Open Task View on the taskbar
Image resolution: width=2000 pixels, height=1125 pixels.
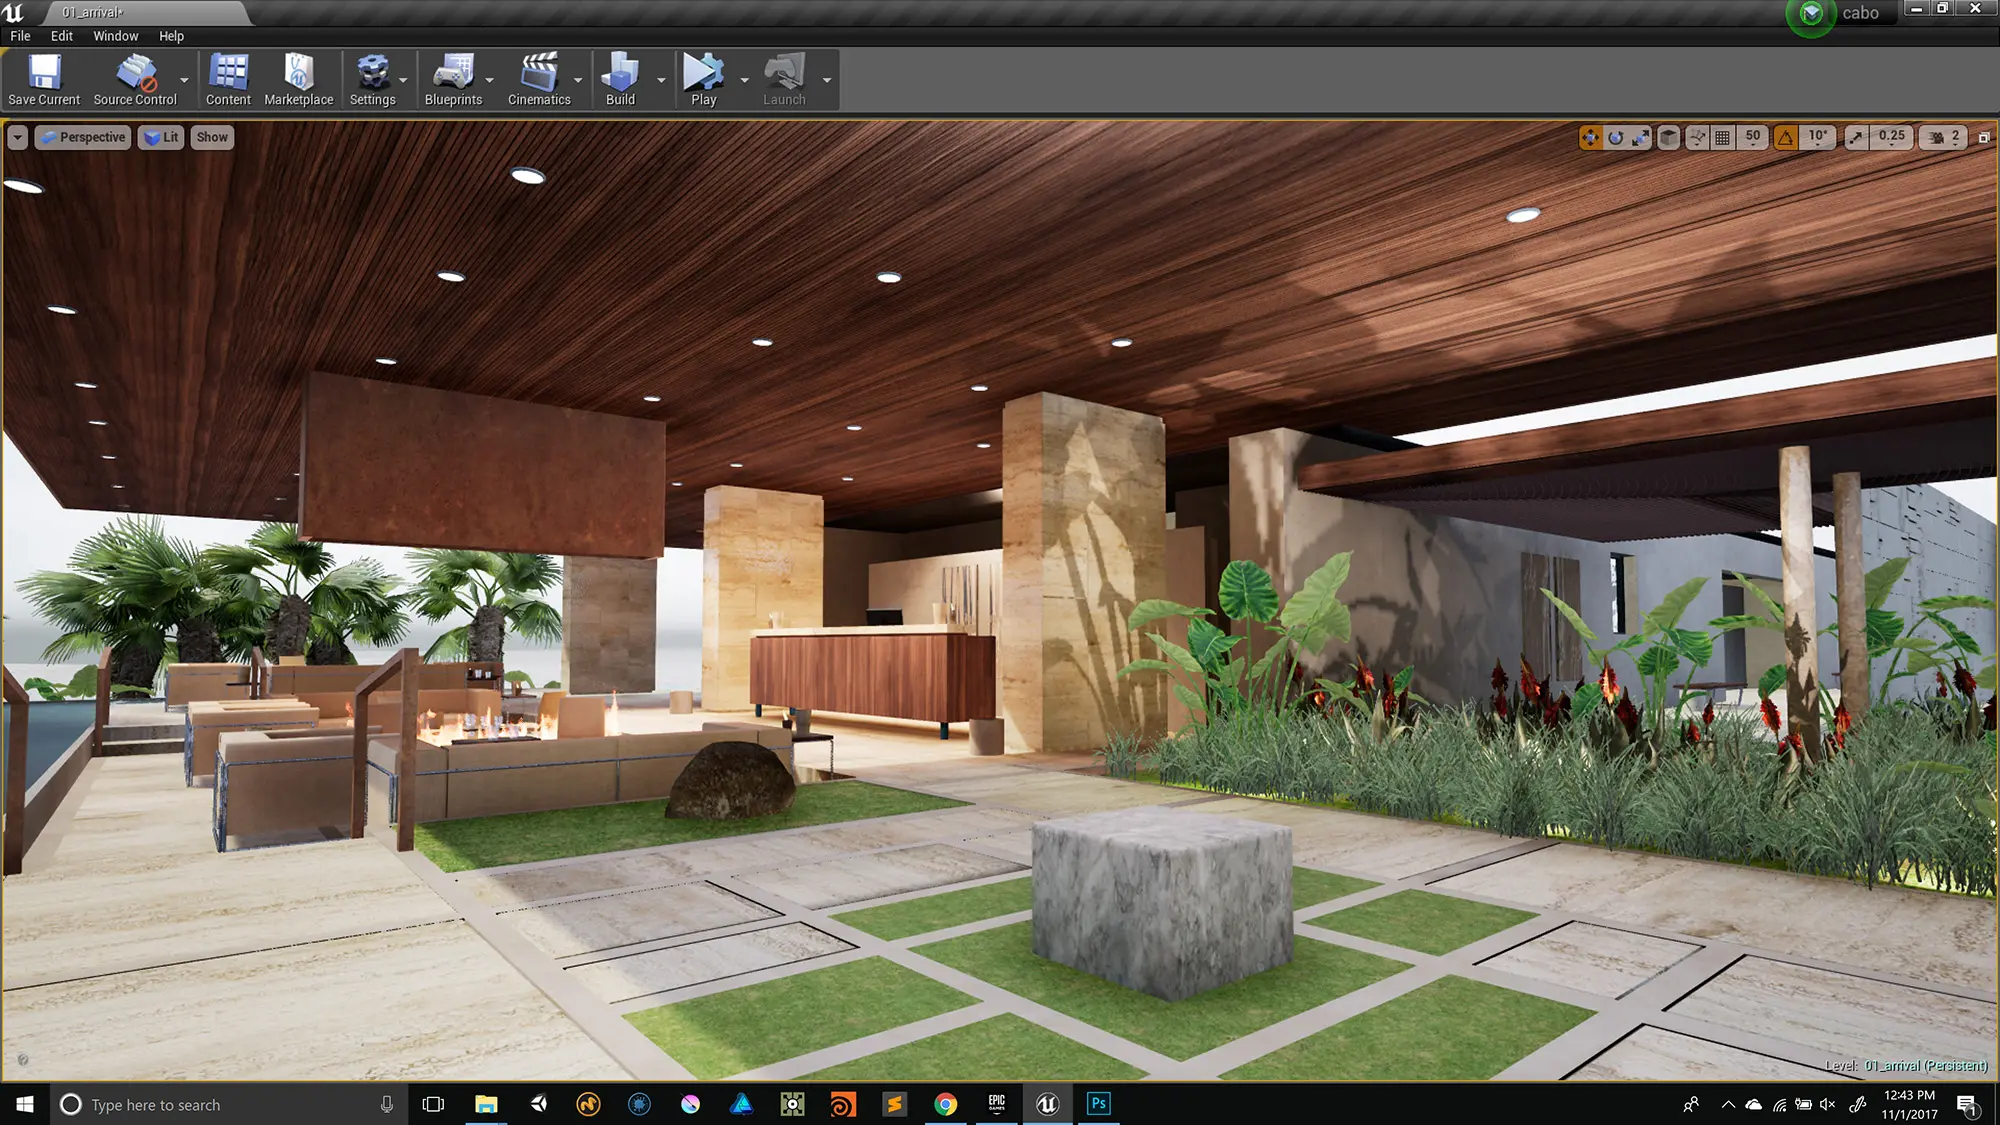(x=433, y=1104)
